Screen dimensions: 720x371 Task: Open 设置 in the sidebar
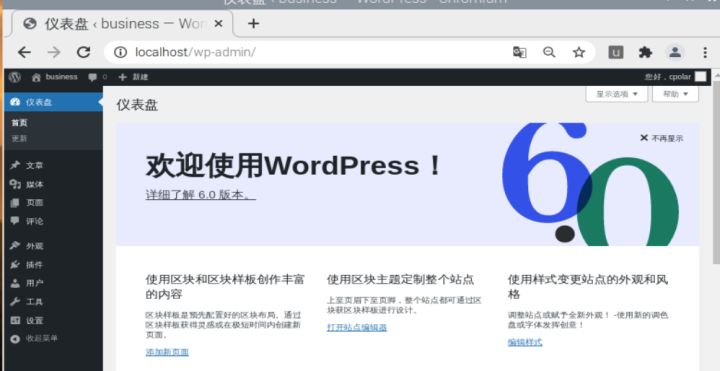(53, 320)
